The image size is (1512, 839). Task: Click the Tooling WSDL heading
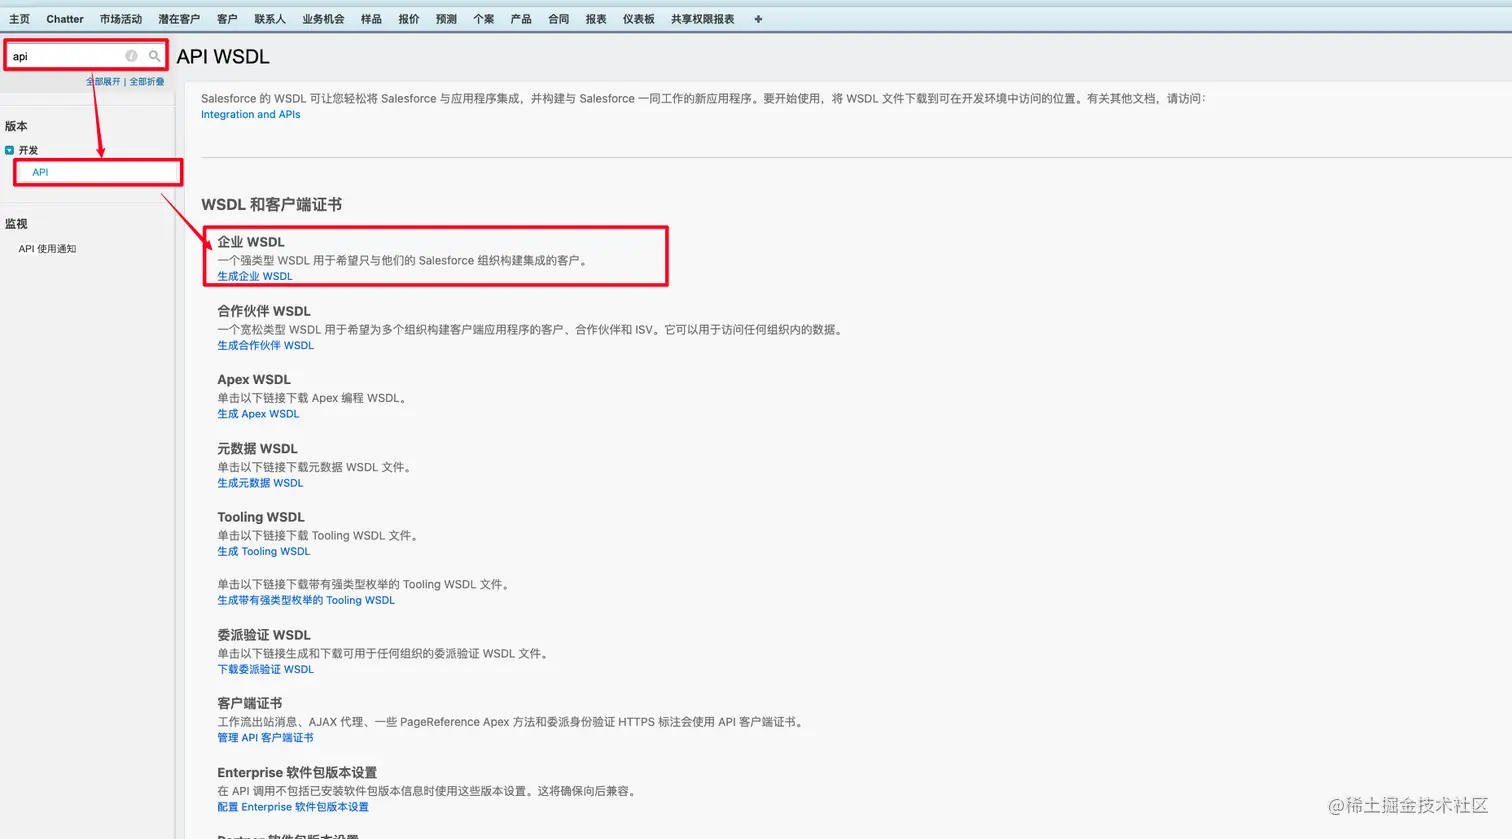[261, 517]
